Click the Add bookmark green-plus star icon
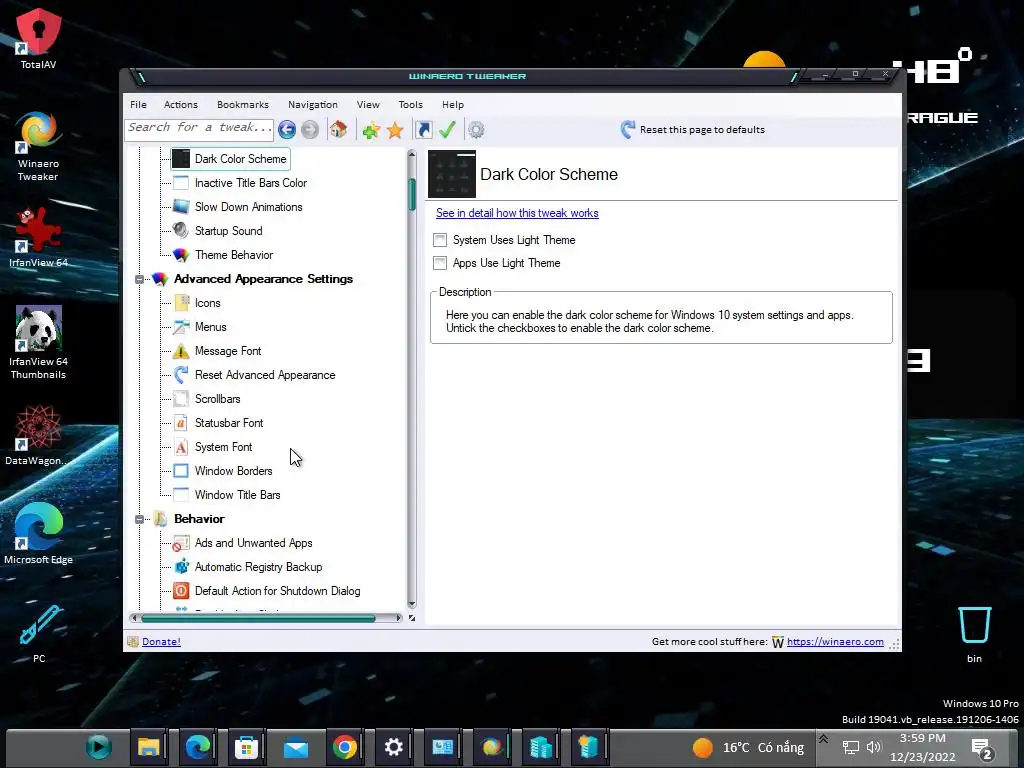 click(371, 130)
